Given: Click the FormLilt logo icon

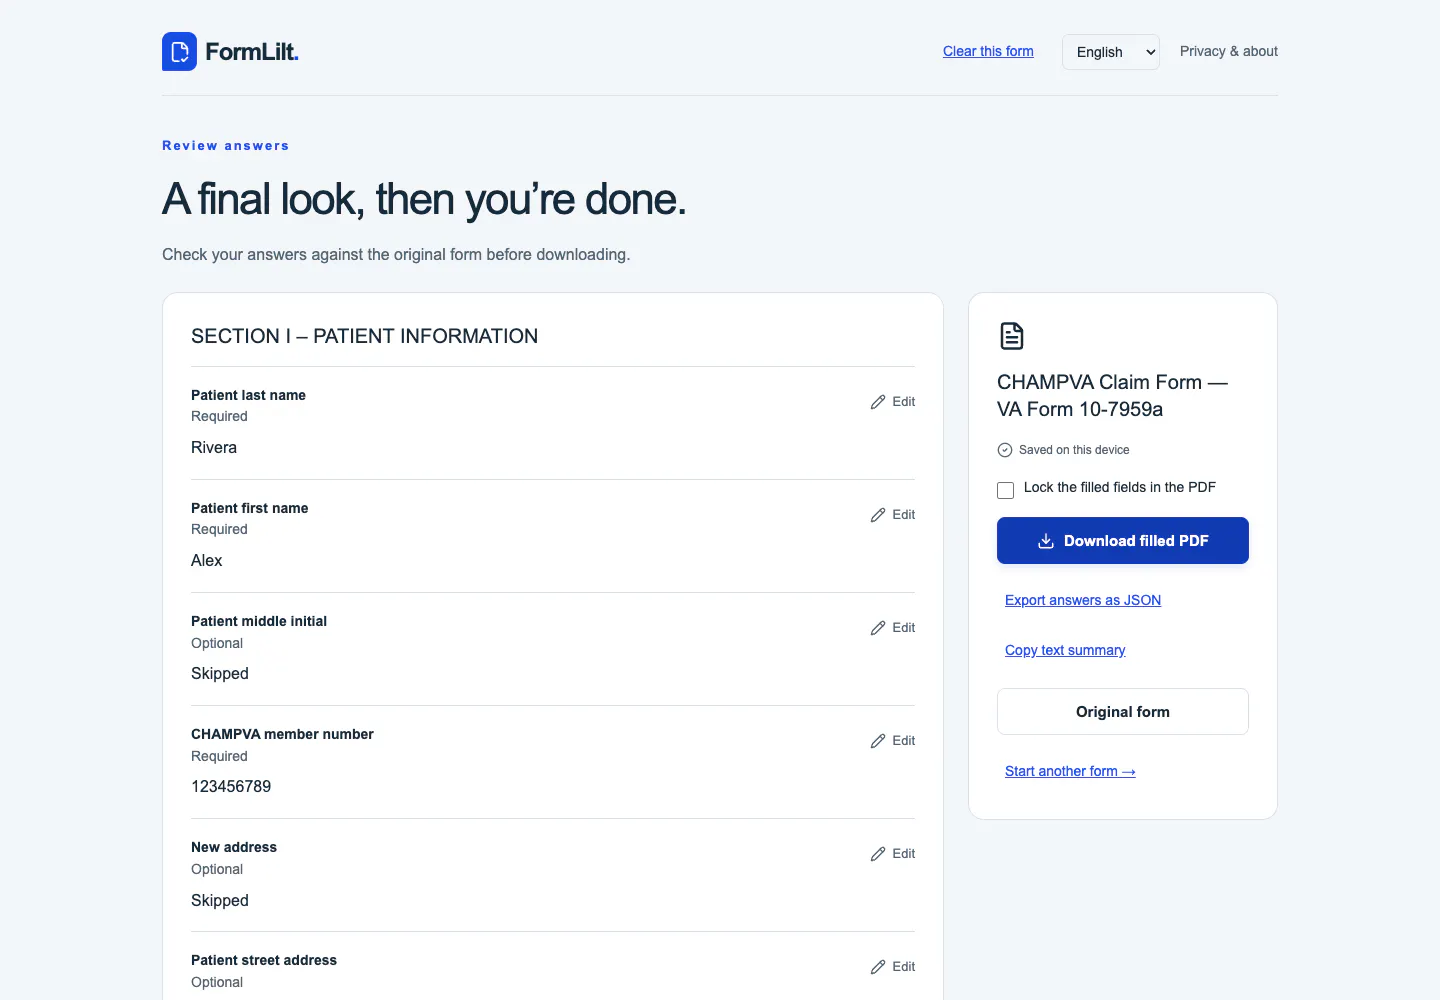Looking at the screenshot, I should pyautogui.click(x=179, y=52).
